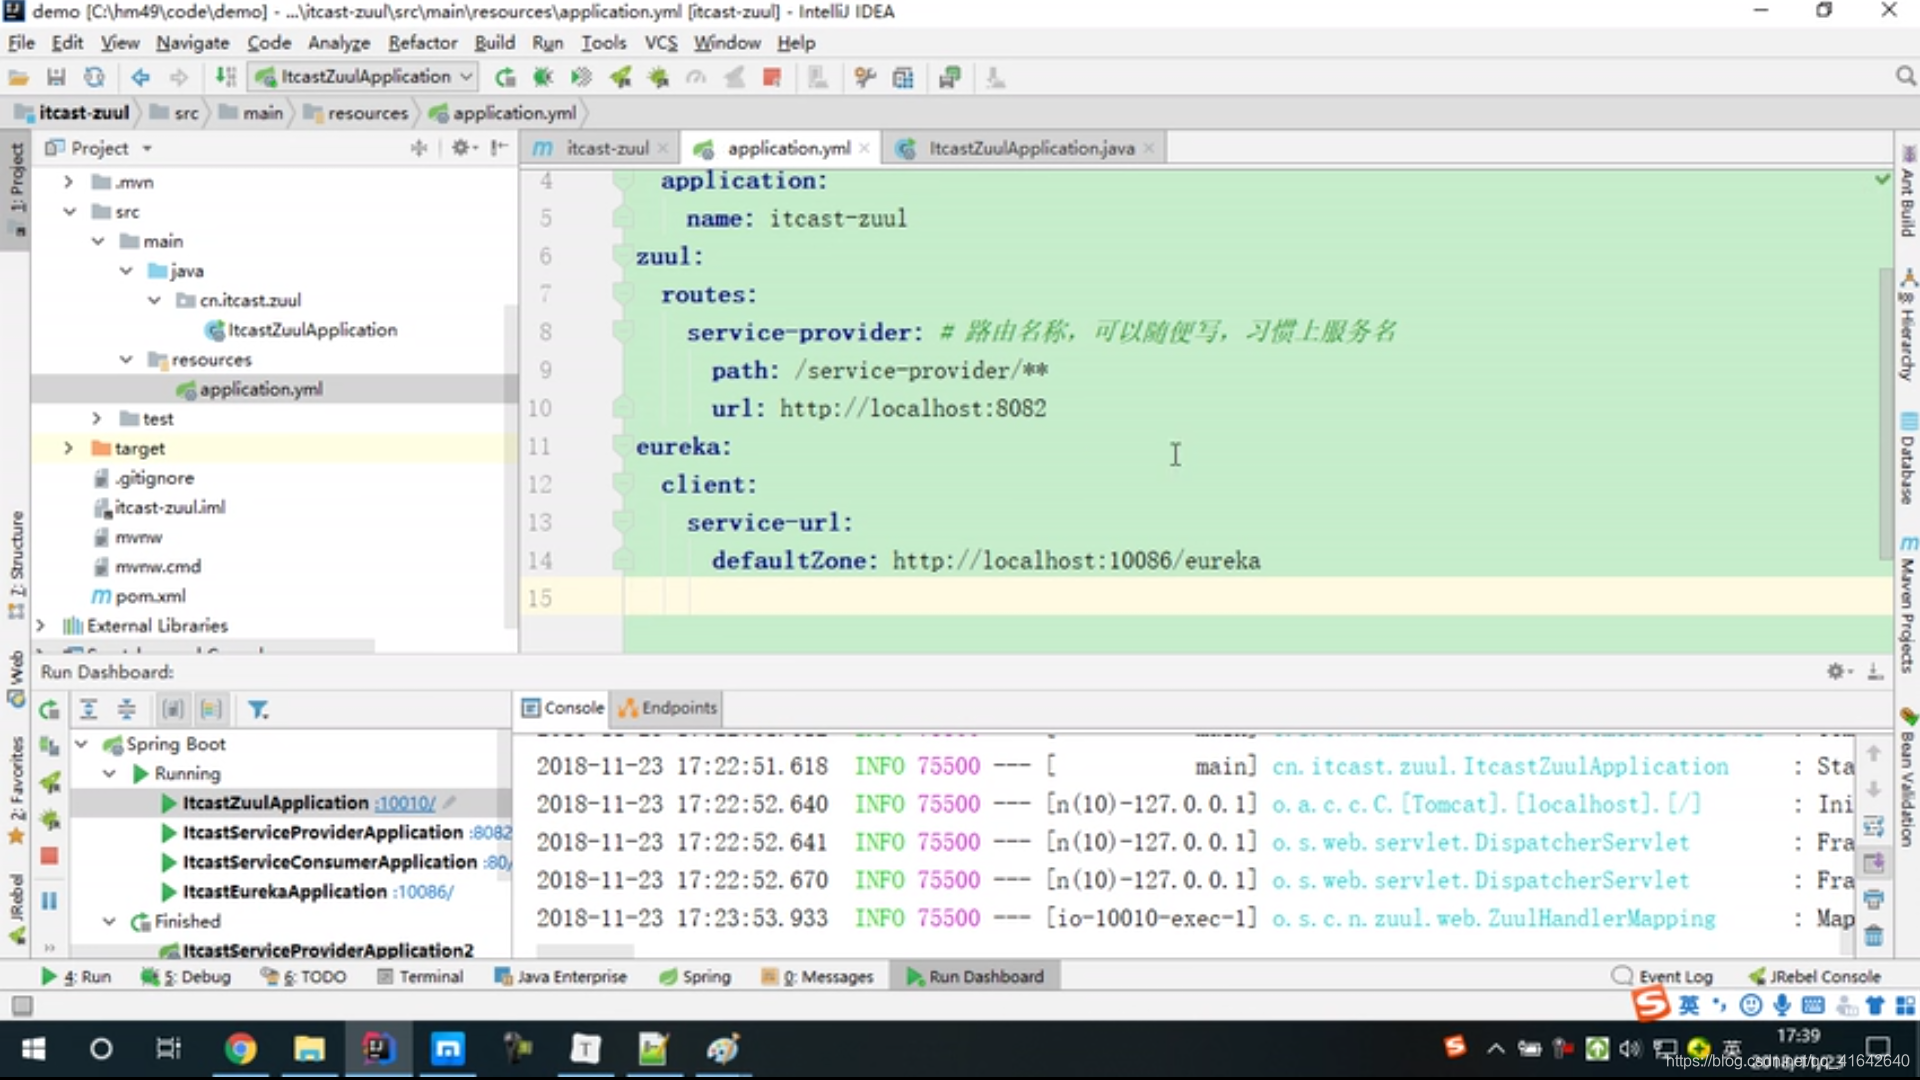
Task: Open the Refactor menu
Action: [422, 43]
